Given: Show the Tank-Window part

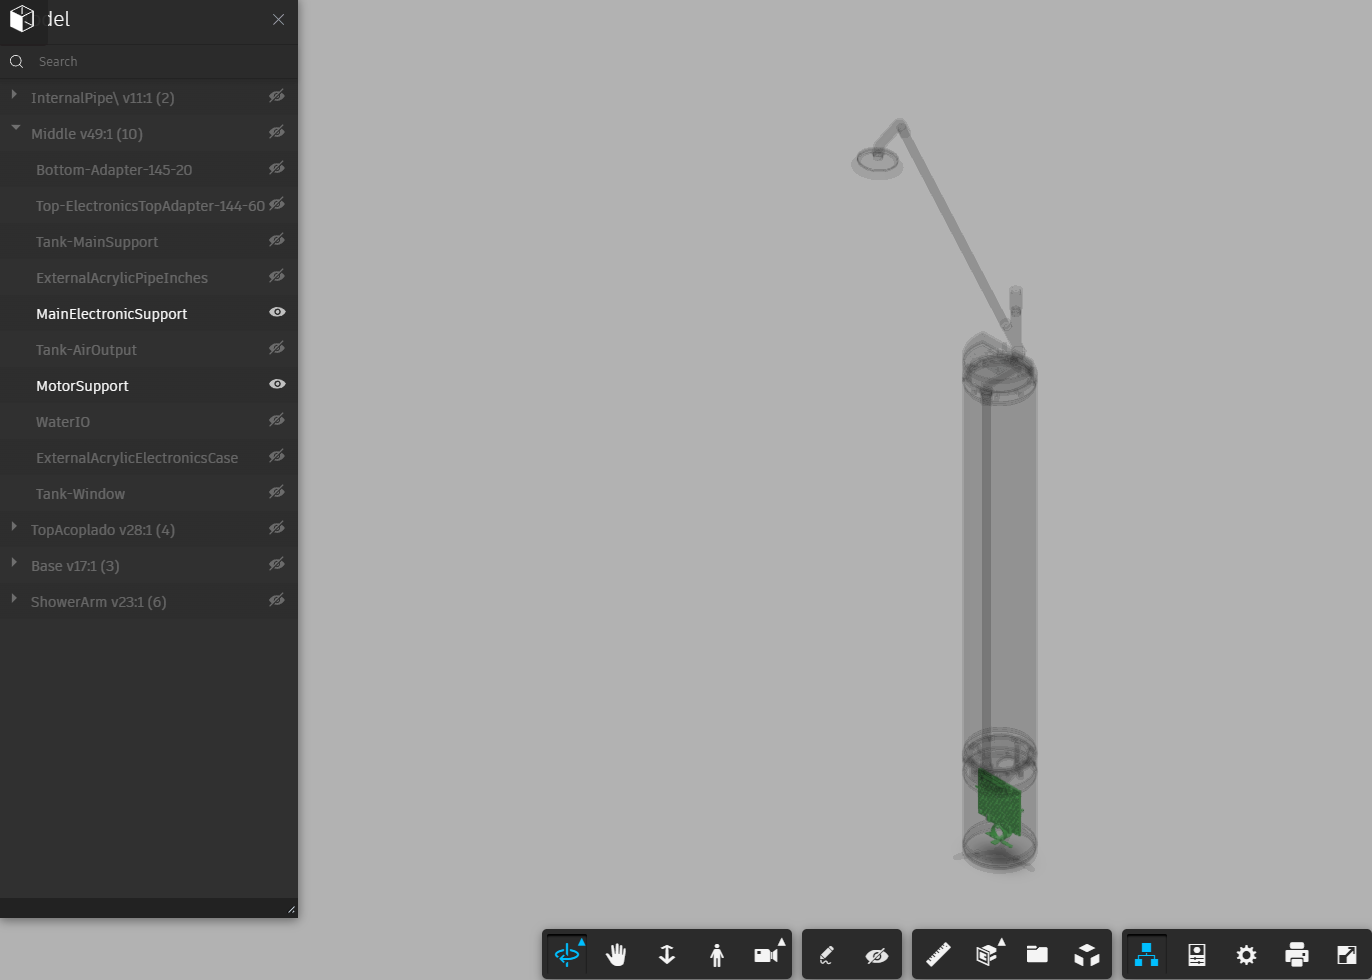Looking at the screenshot, I should (x=277, y=492).
